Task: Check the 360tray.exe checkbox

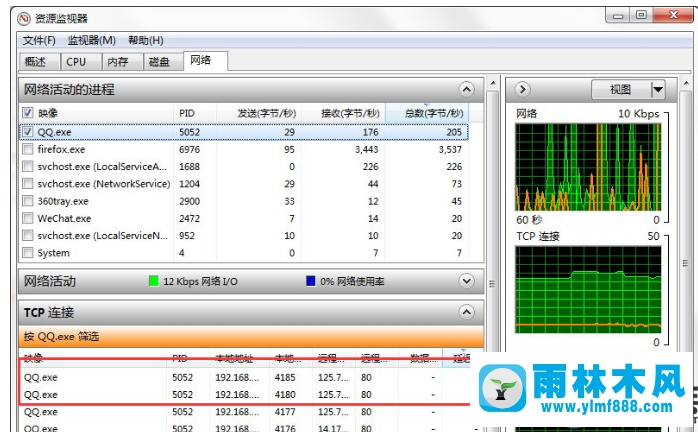Action: (x=28, y=201)
